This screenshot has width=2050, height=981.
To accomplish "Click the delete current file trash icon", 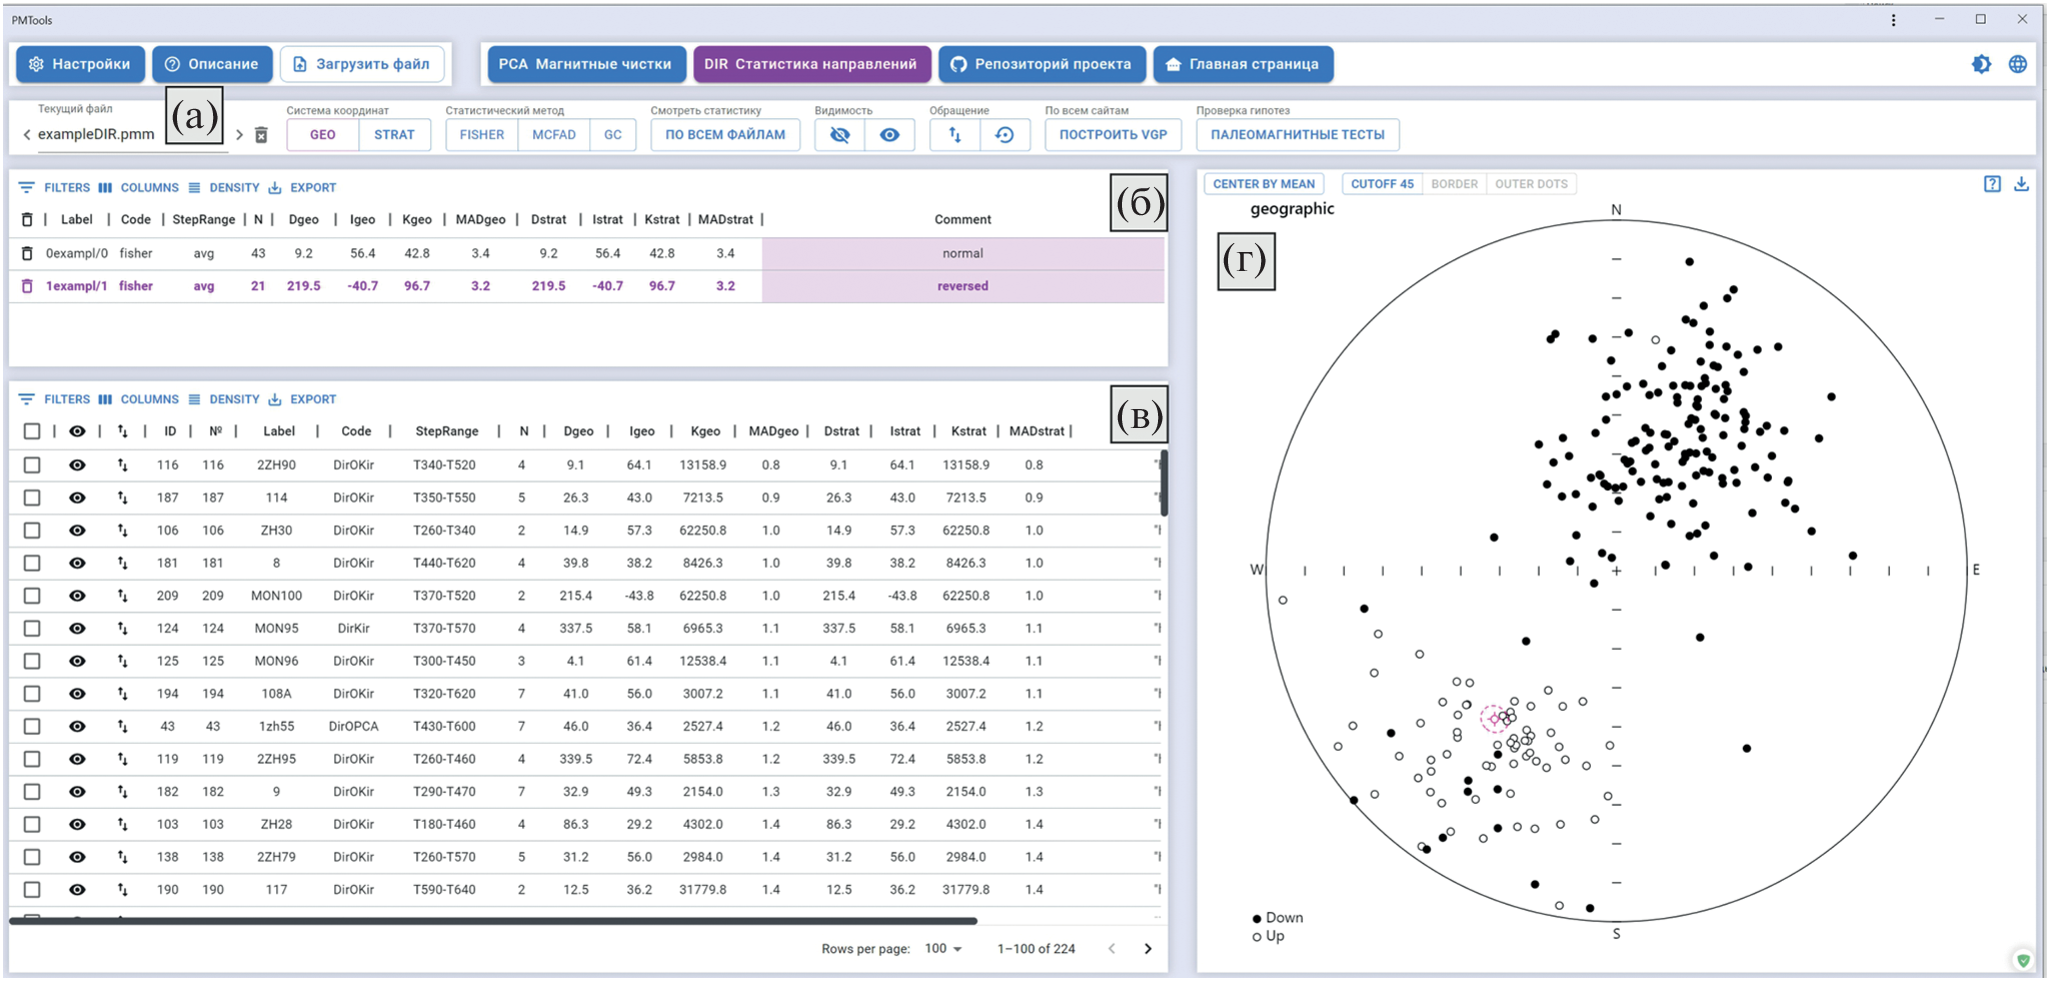I will tap(261, 135).
